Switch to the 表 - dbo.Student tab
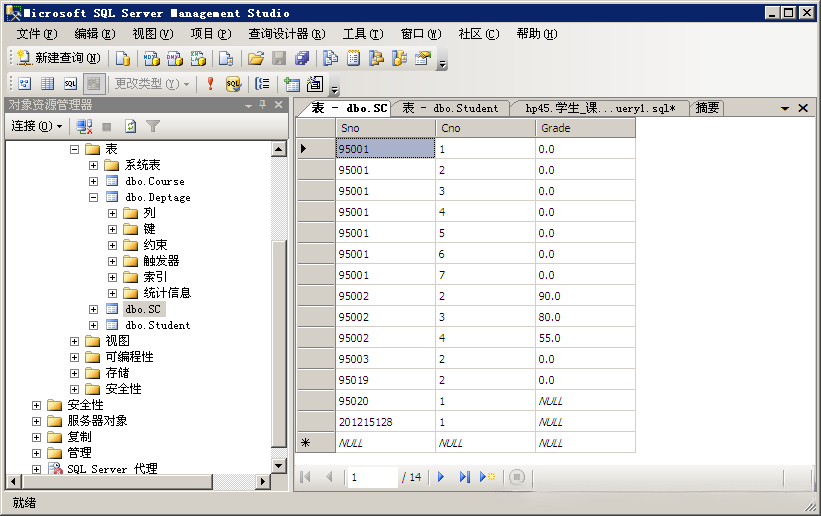The image size is (821, 516). 450,108
